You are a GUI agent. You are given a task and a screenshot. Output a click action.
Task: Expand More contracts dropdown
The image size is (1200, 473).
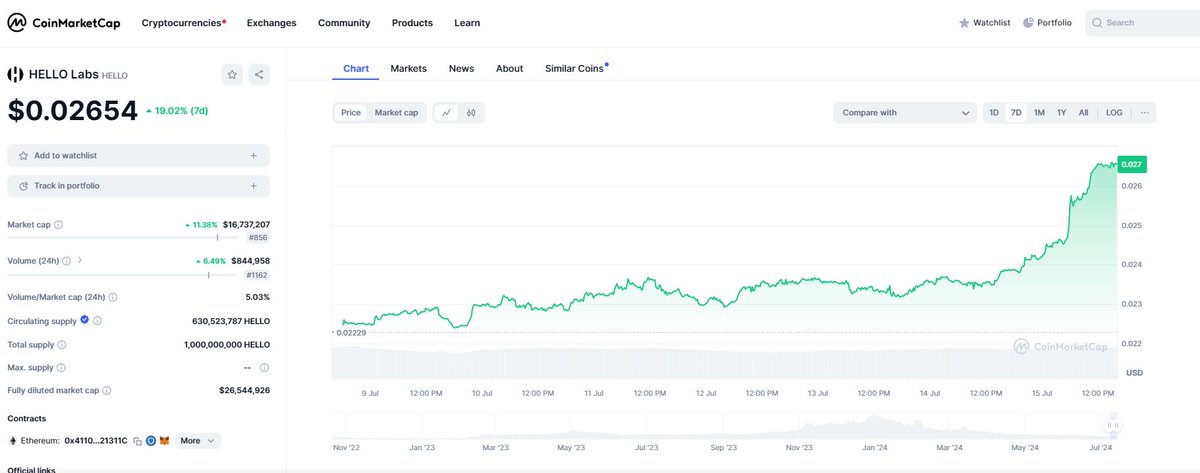pyautogui.click(x=199, y=441)
